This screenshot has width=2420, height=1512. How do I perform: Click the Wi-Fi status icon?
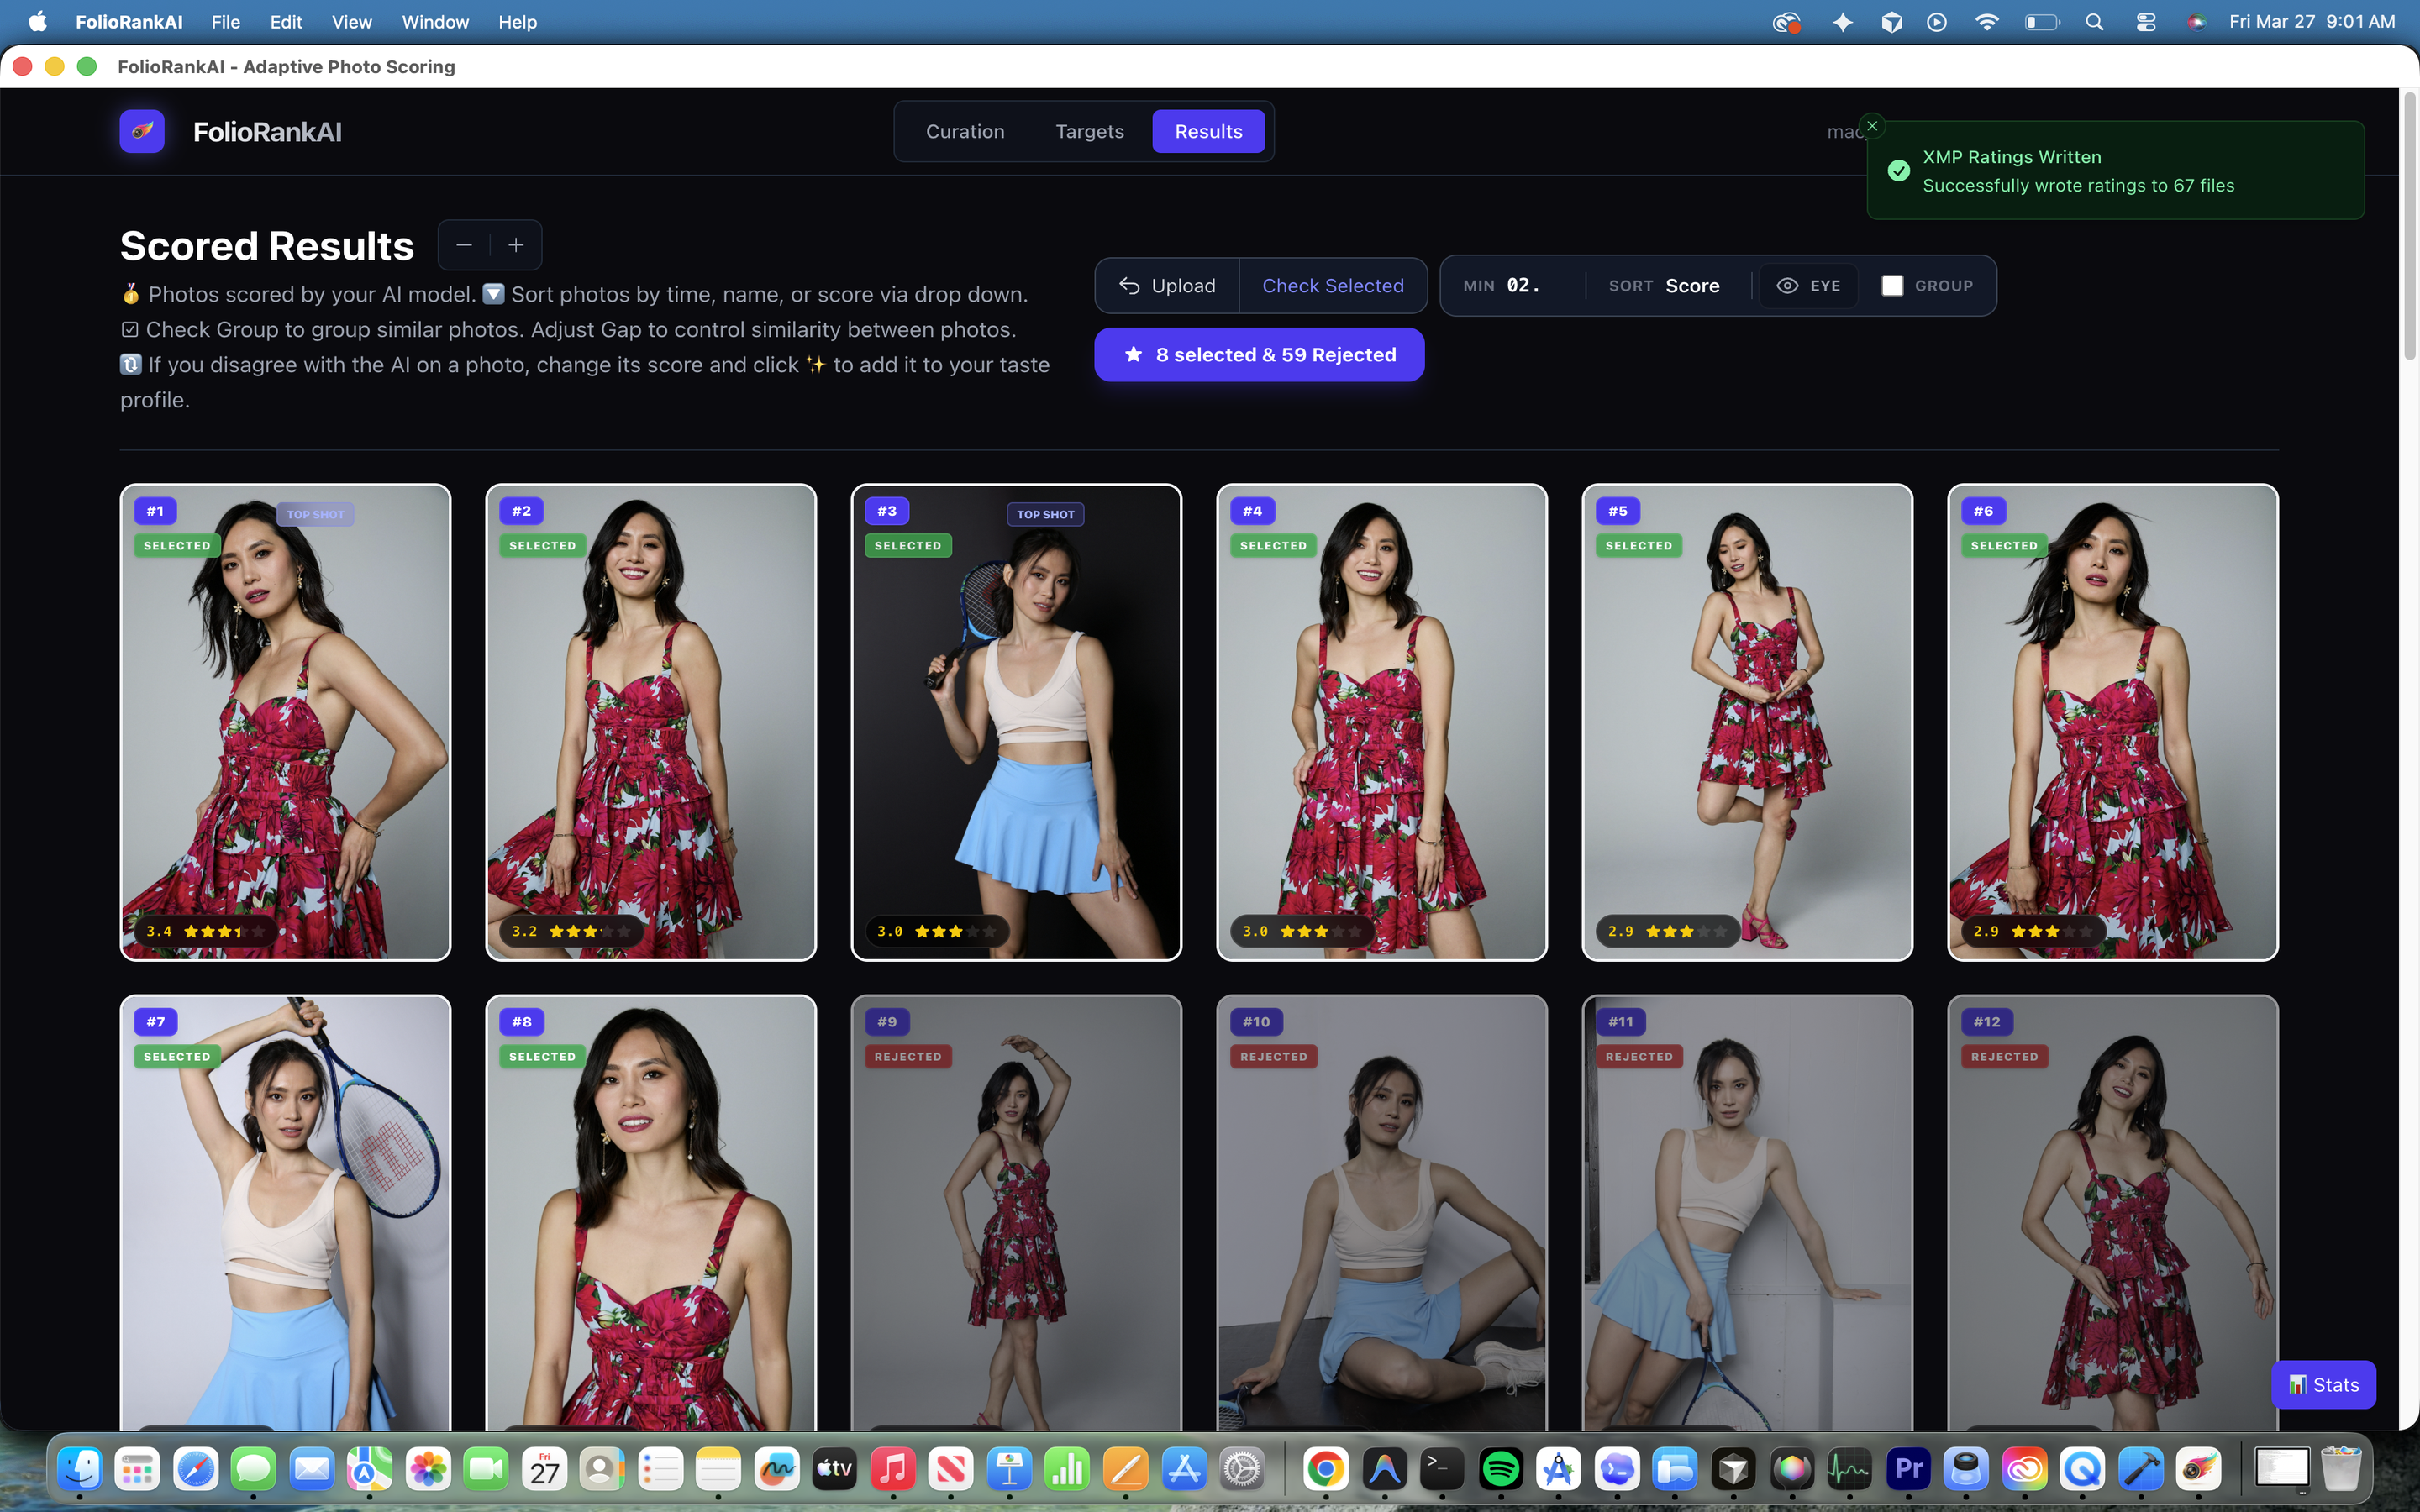coord(1986,22)
